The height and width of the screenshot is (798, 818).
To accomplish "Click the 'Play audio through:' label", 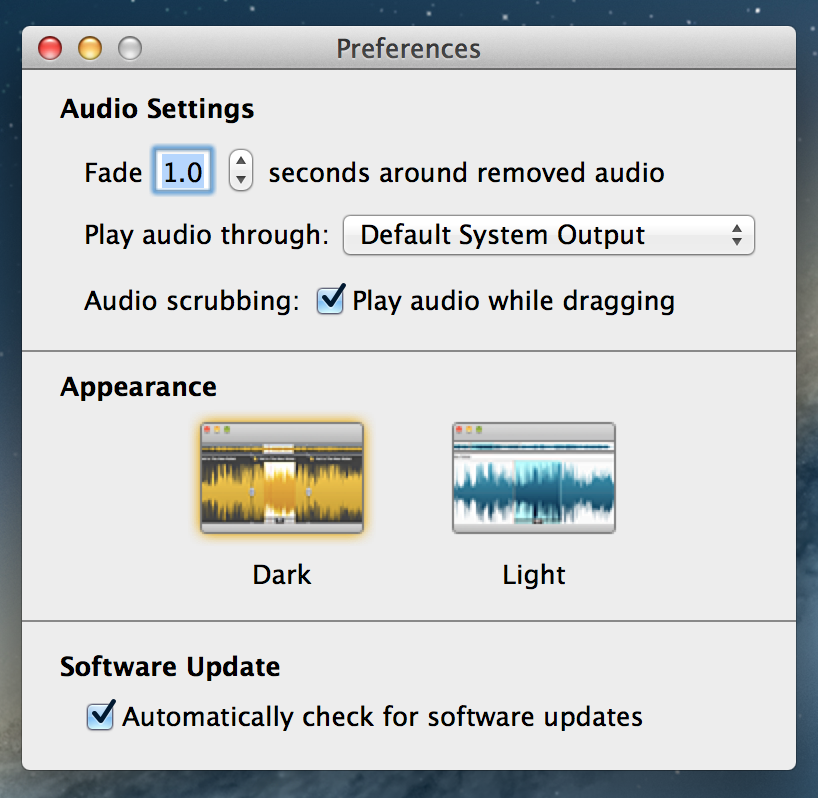I will click(x=207, y=235).
